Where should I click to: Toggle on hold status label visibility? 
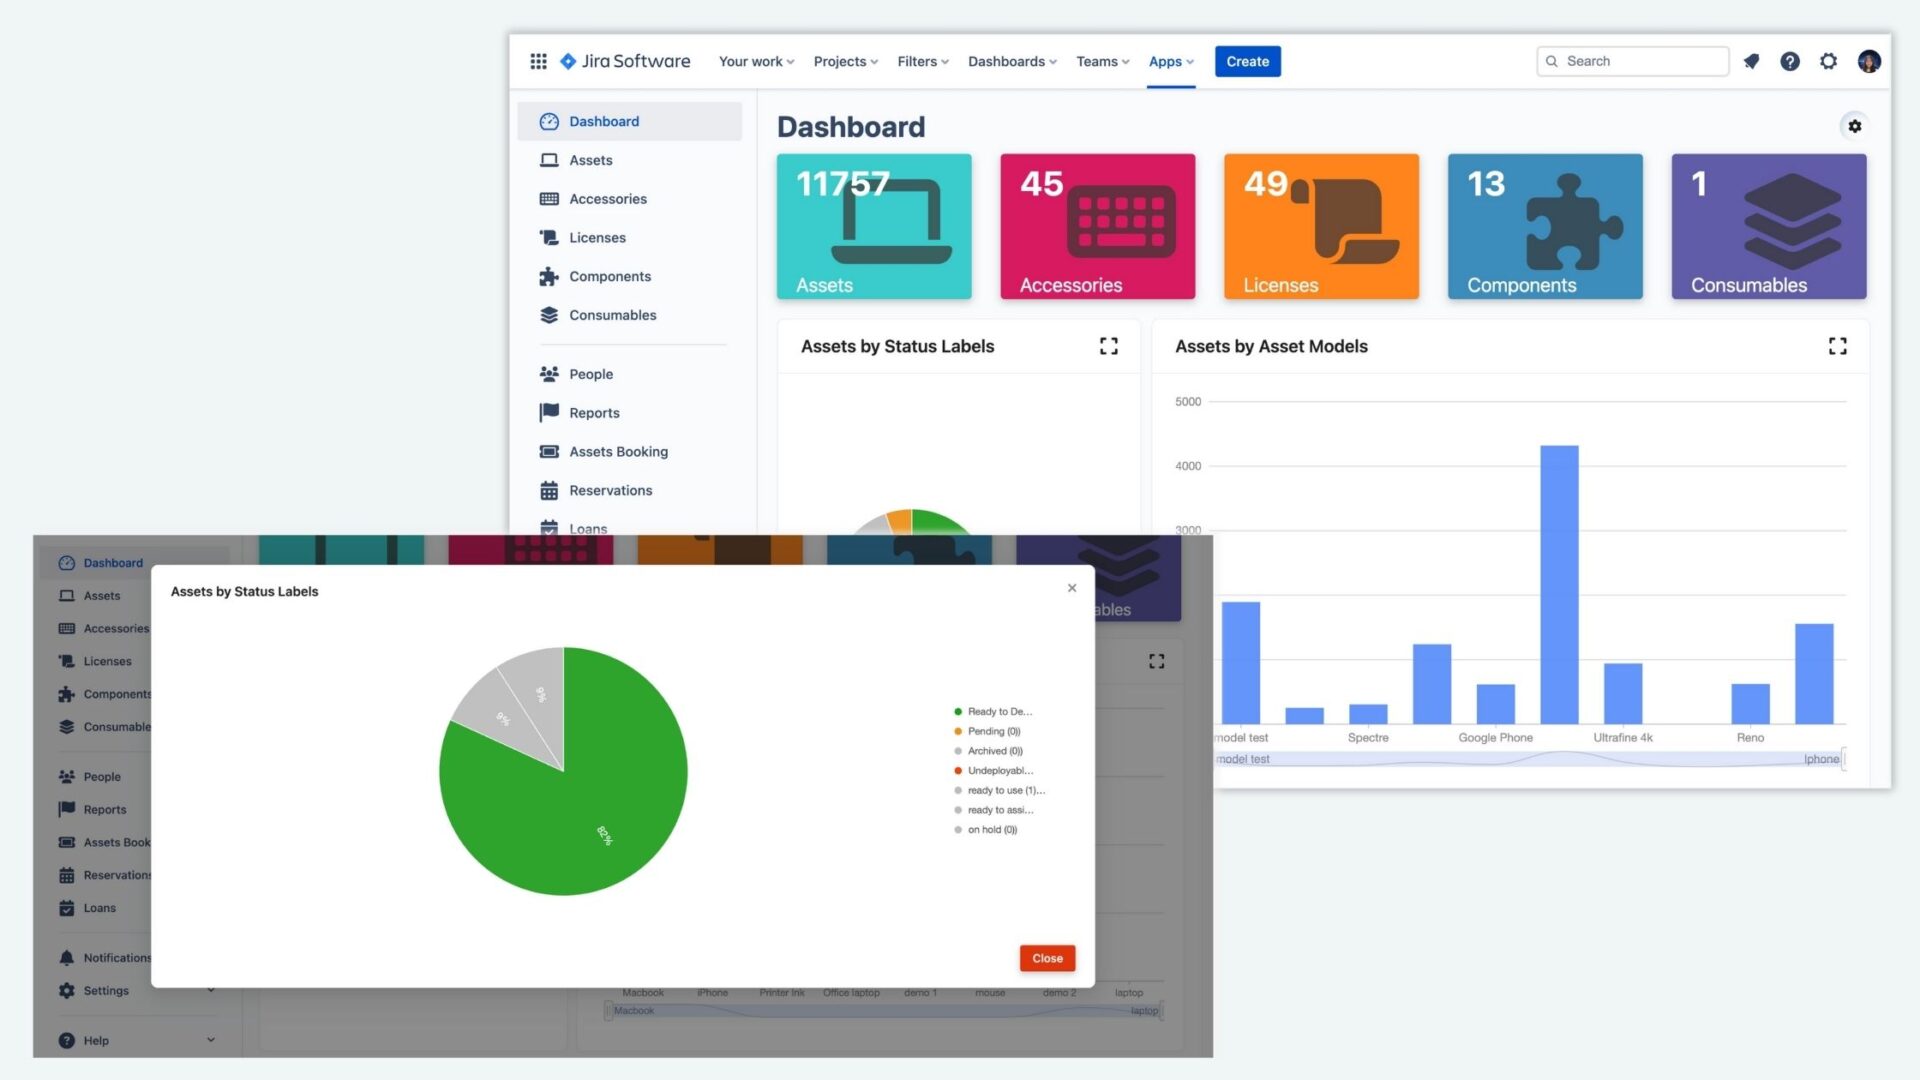pyautogui.click(x=992, y=828)
